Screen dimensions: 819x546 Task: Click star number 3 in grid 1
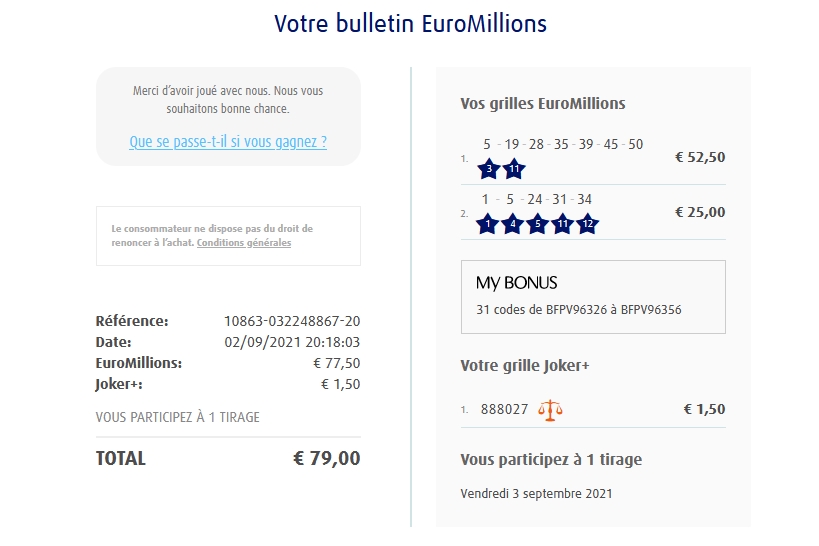click(x=489, y=169)
